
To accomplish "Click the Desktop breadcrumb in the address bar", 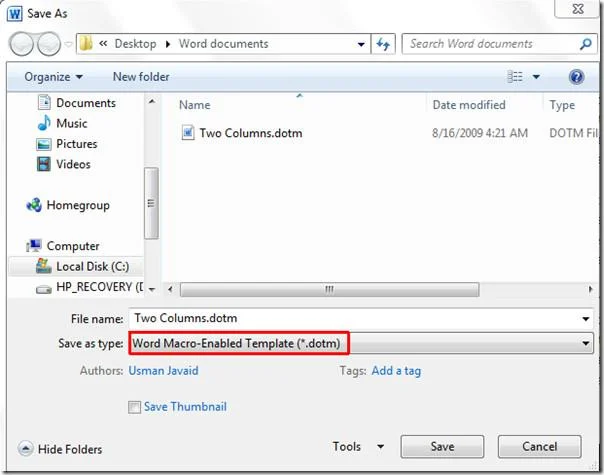I will coord(135,44).
